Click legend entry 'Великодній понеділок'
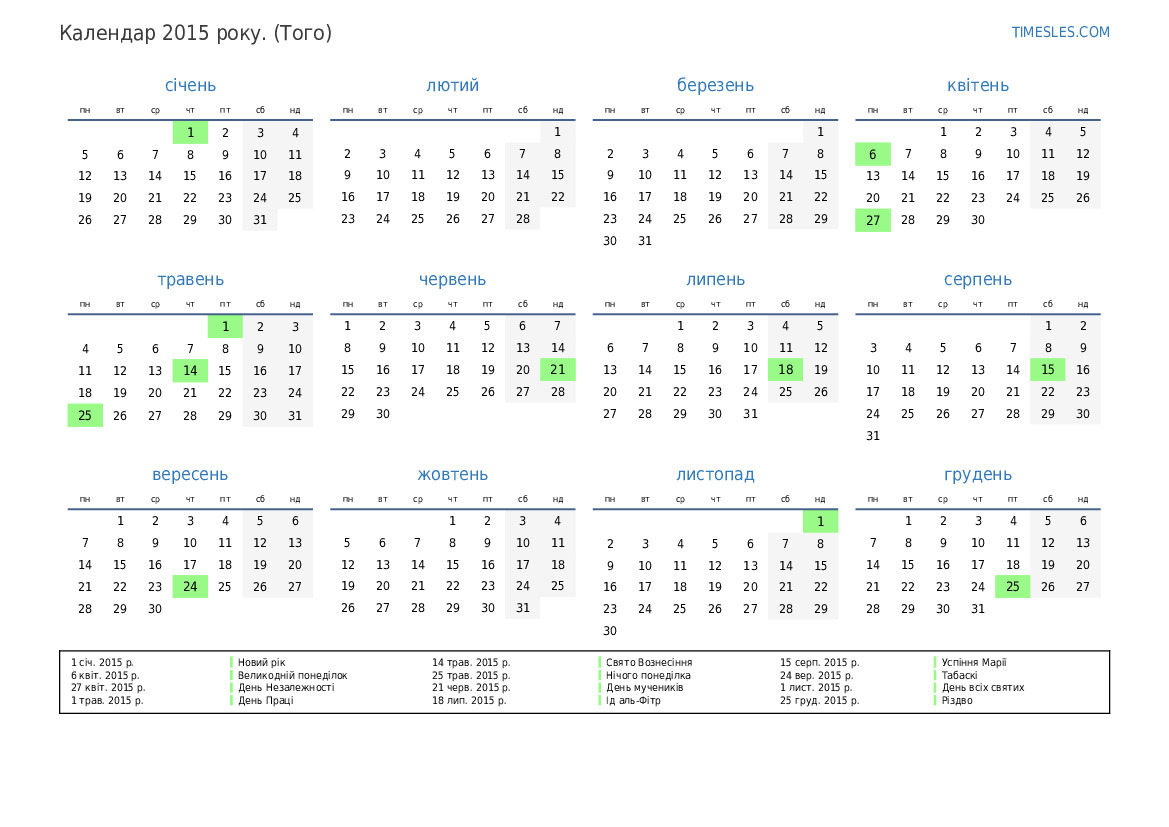This screenshot has height=827, width=1169. (293, 675)
